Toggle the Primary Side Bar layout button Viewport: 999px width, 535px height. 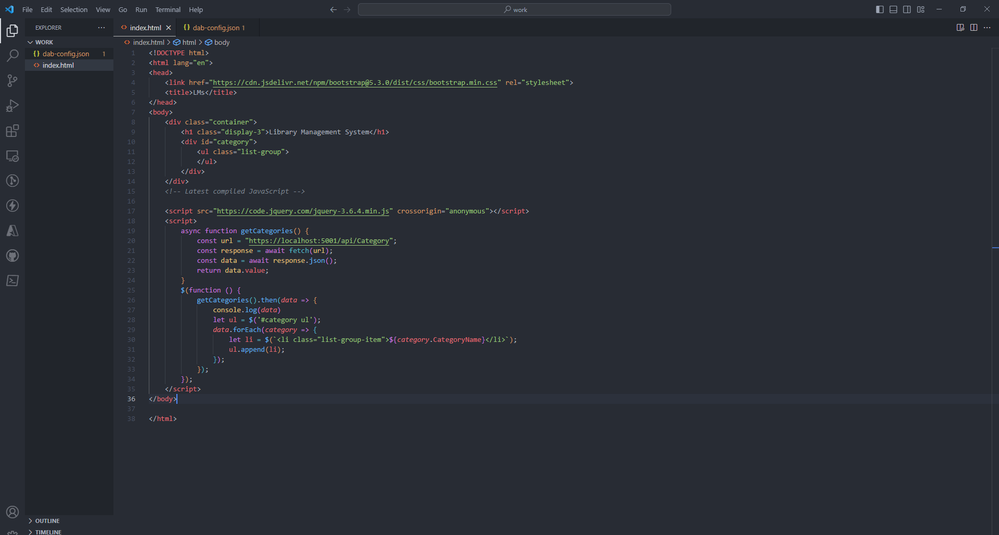coord(880,10)
